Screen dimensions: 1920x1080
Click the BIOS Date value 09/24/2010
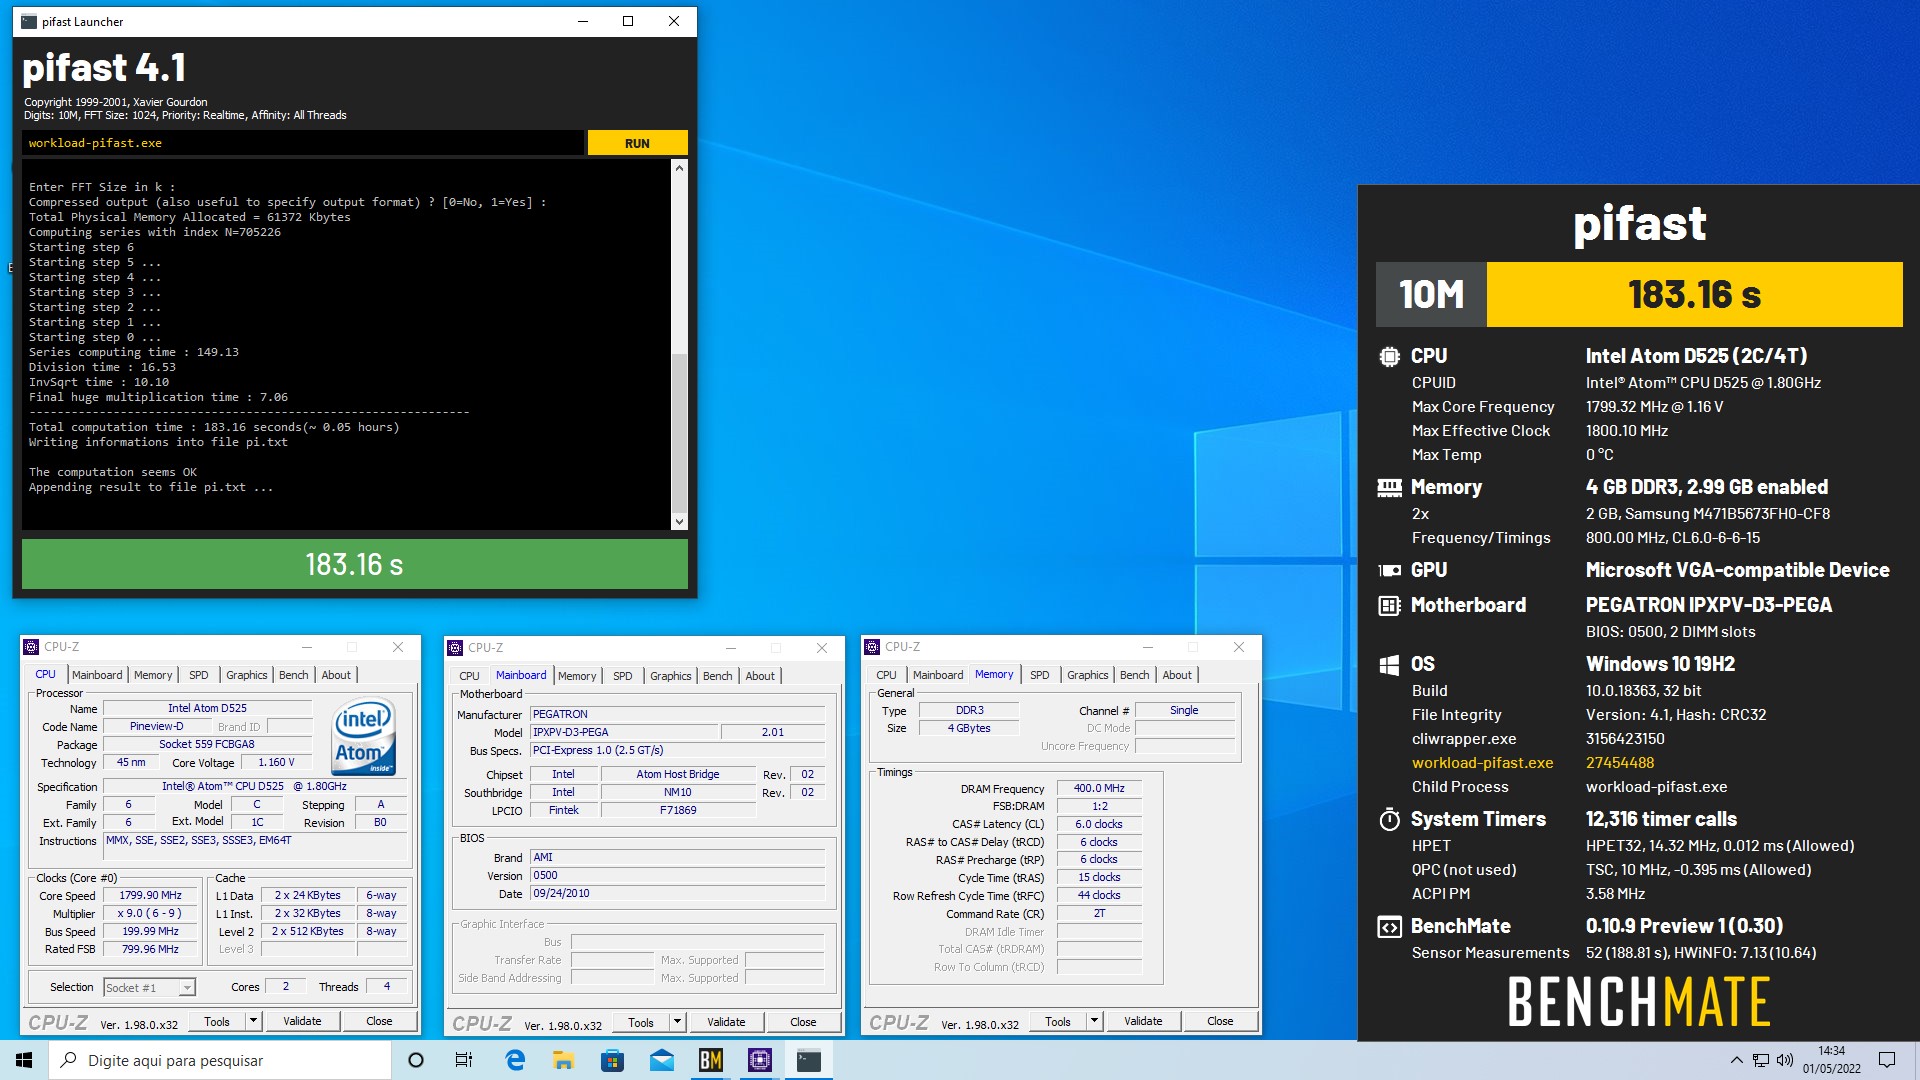[678, 894]
